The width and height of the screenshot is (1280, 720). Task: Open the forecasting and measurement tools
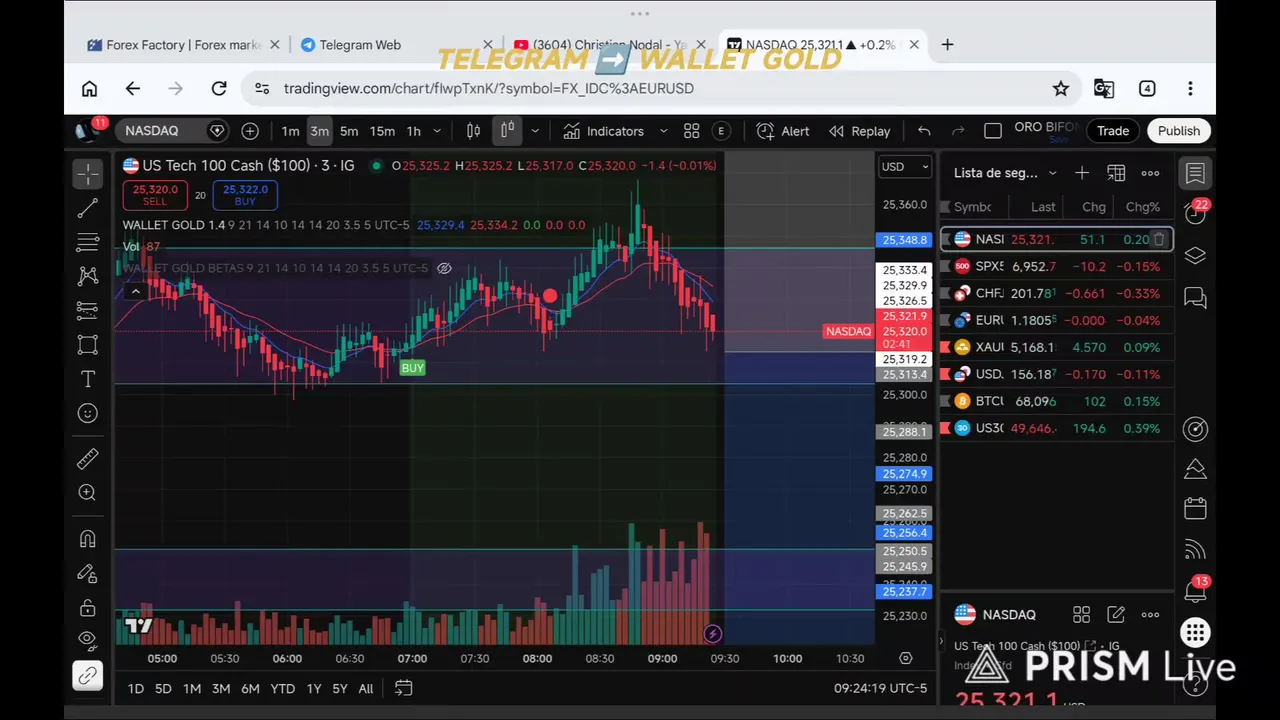(88, 310)
